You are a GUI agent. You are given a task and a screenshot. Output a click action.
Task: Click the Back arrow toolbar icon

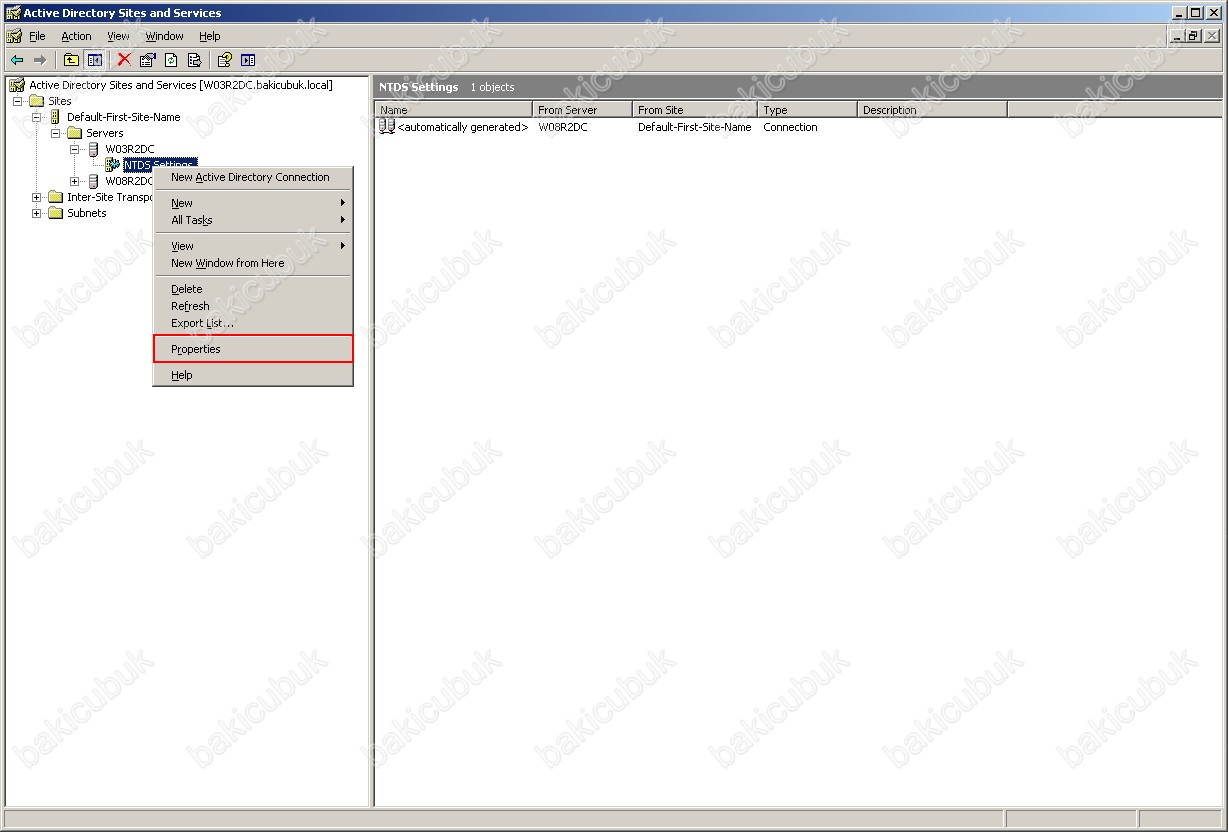tap(17, 60)
